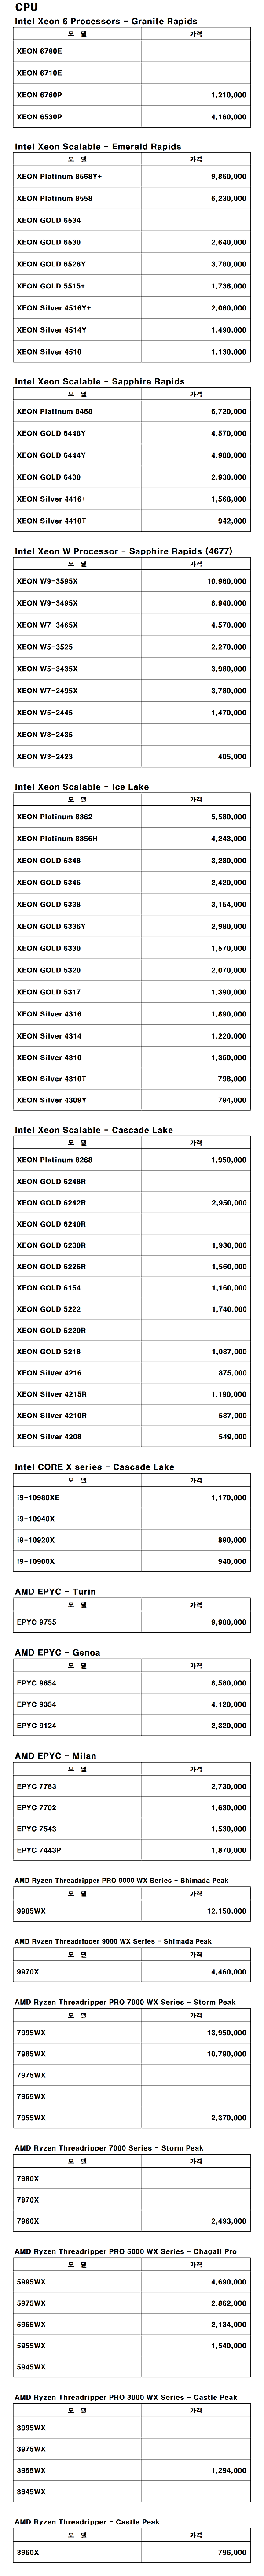Screen dimensions: 264x2576
Task: Click the CPU title at the top
Action: click(x=25, y=7)
